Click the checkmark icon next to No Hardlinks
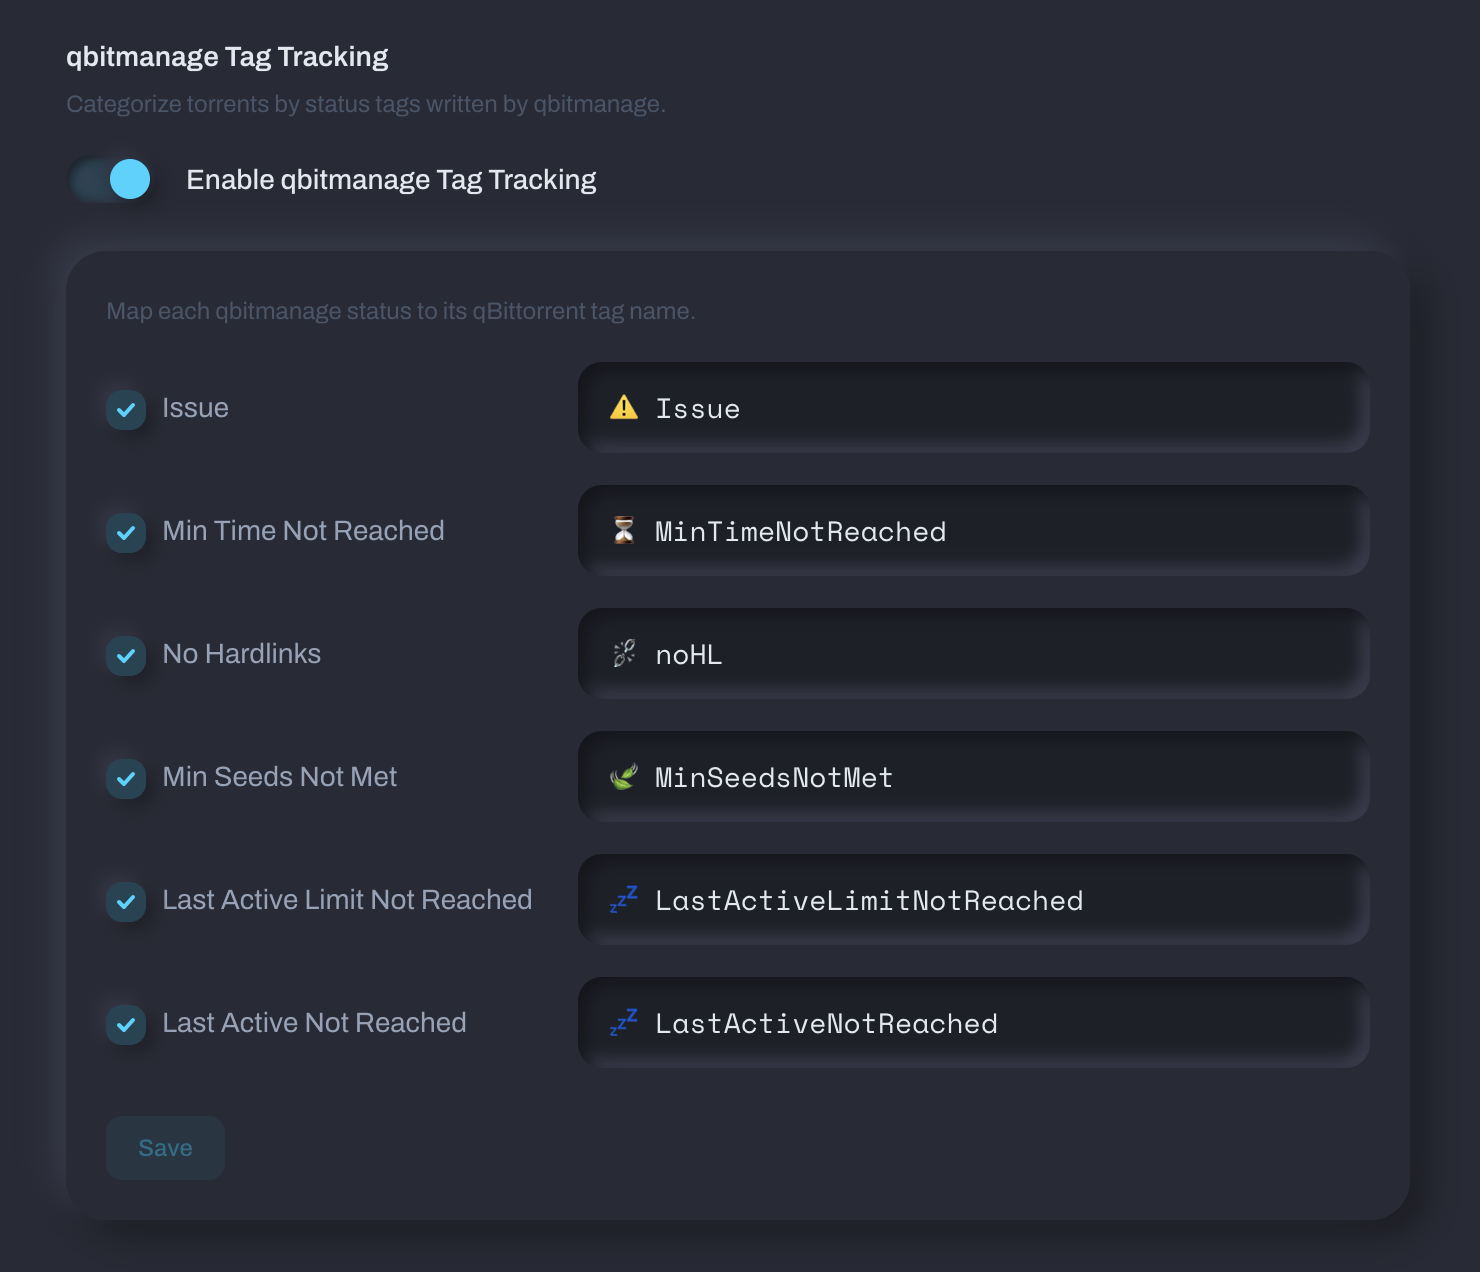The height and width of the screenshot is (1272, 1480). pos(125,656)
